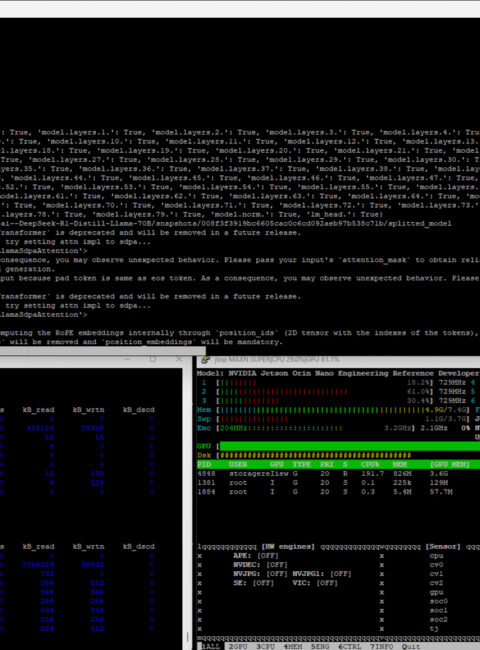Image resolution: width=480 pixels, height=650 pixels.
Task: Click the soc0 sensor row
Action: click(x=439, y=601)
